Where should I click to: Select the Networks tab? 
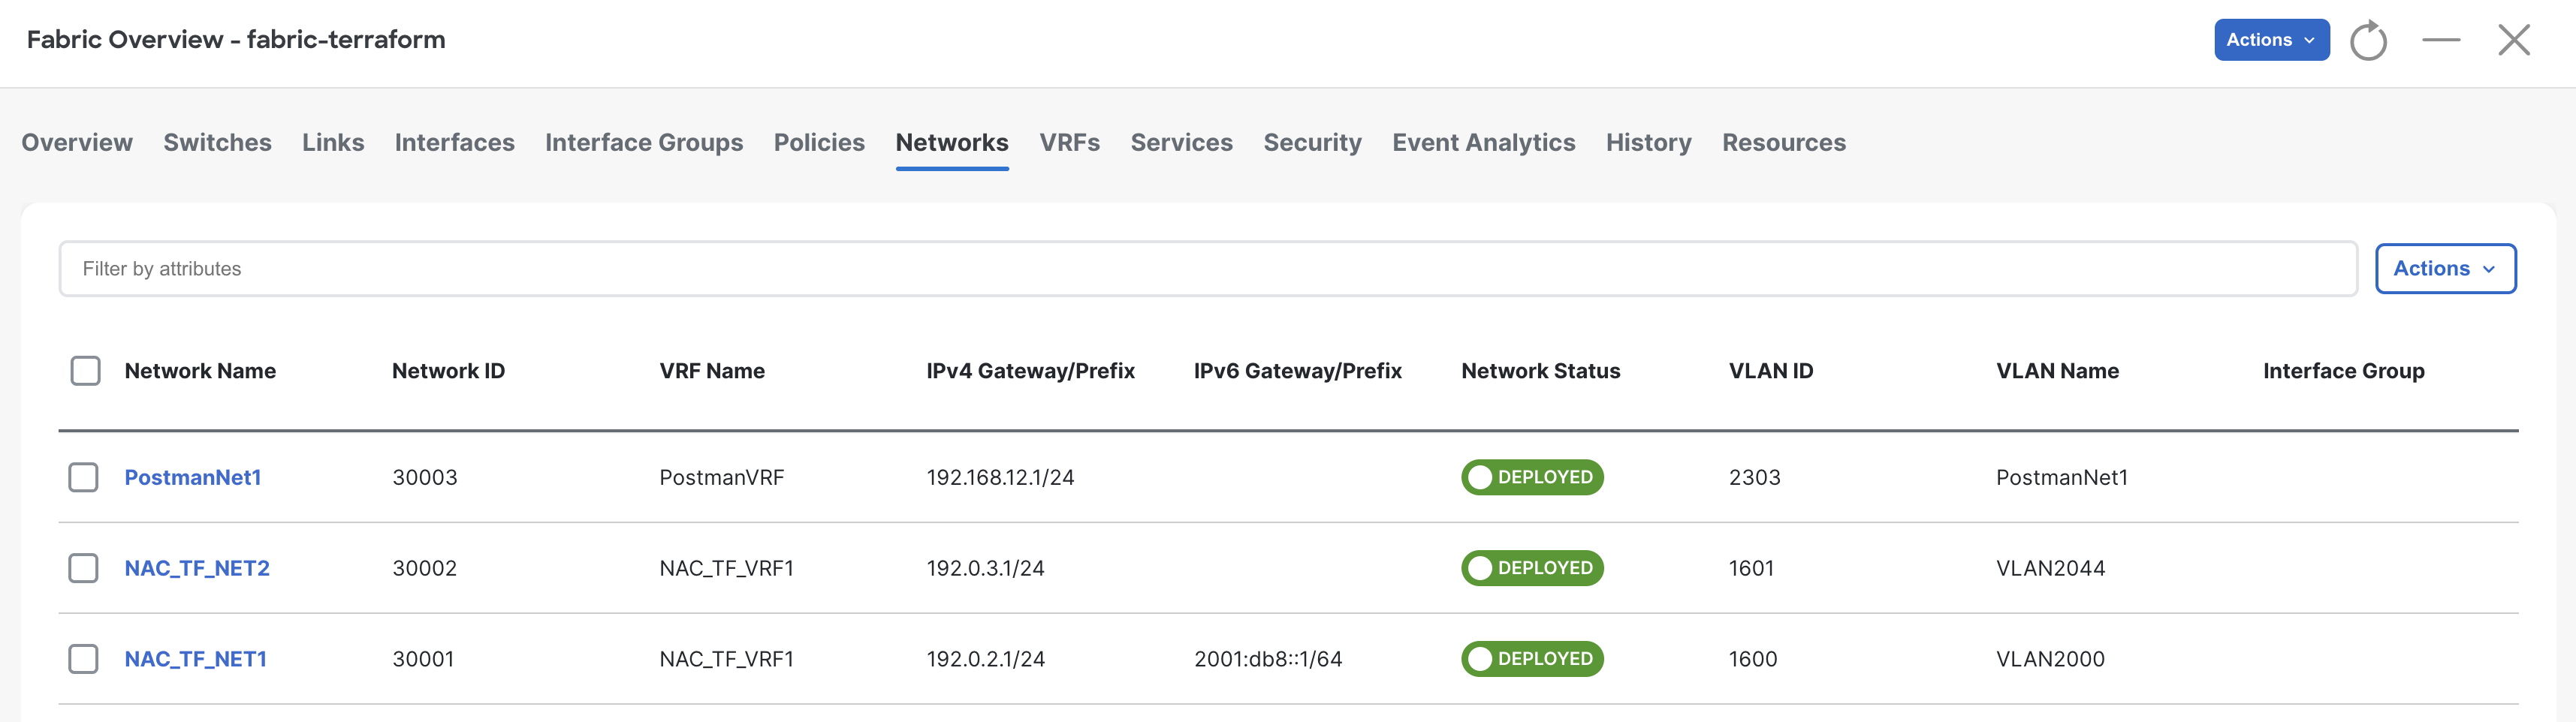[952, 143]
